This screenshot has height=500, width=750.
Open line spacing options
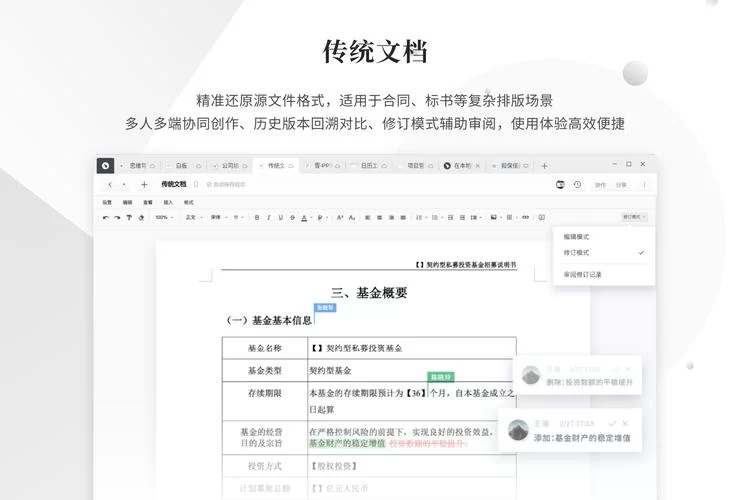[x=474, y=218]
